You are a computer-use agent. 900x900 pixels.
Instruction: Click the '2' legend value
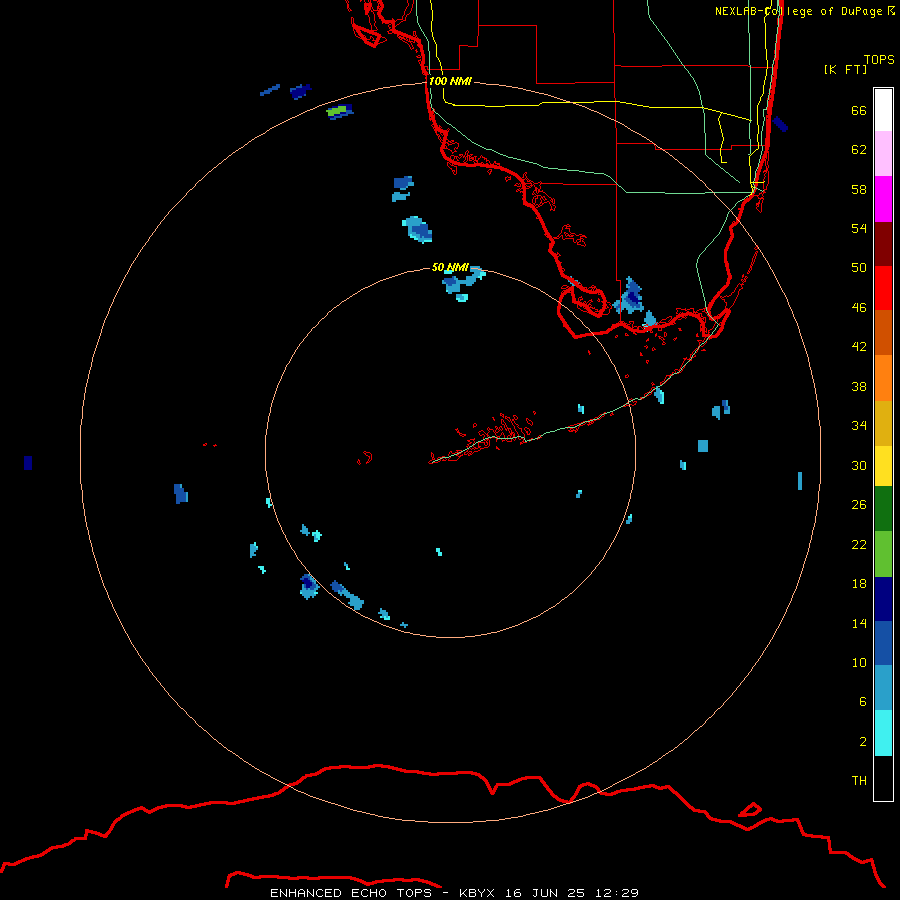tap(863, 742)
